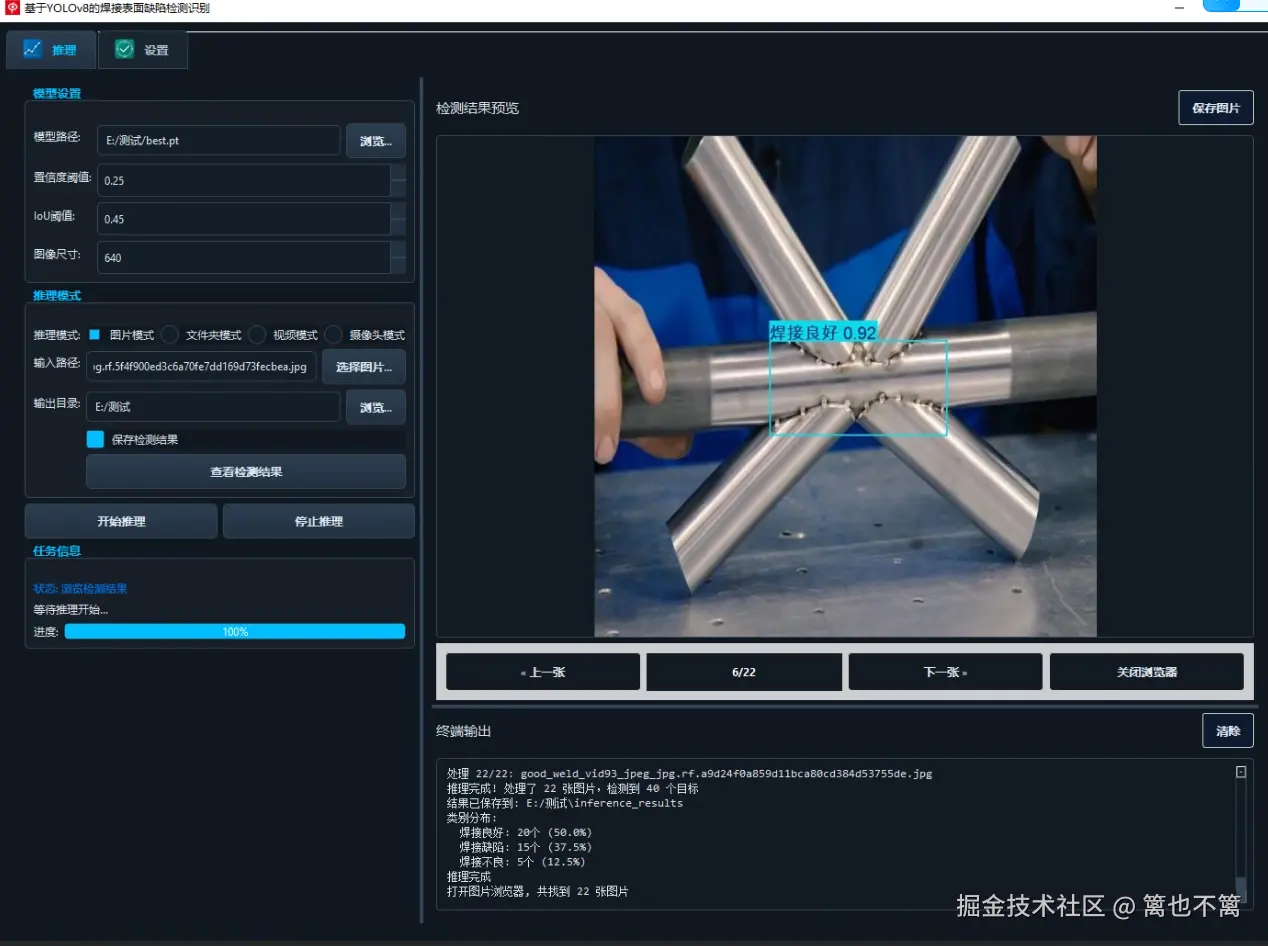
Task: Open the 设置 tab
Action: tap(143, 49)
